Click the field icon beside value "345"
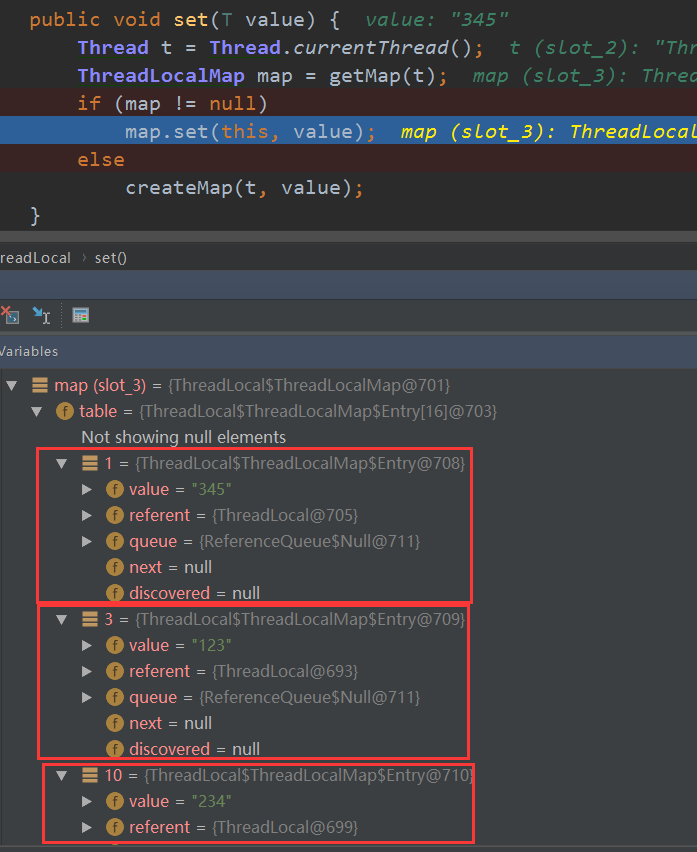Image resolution: width=697 pixels, height=852 pixels. click(116, 489)
